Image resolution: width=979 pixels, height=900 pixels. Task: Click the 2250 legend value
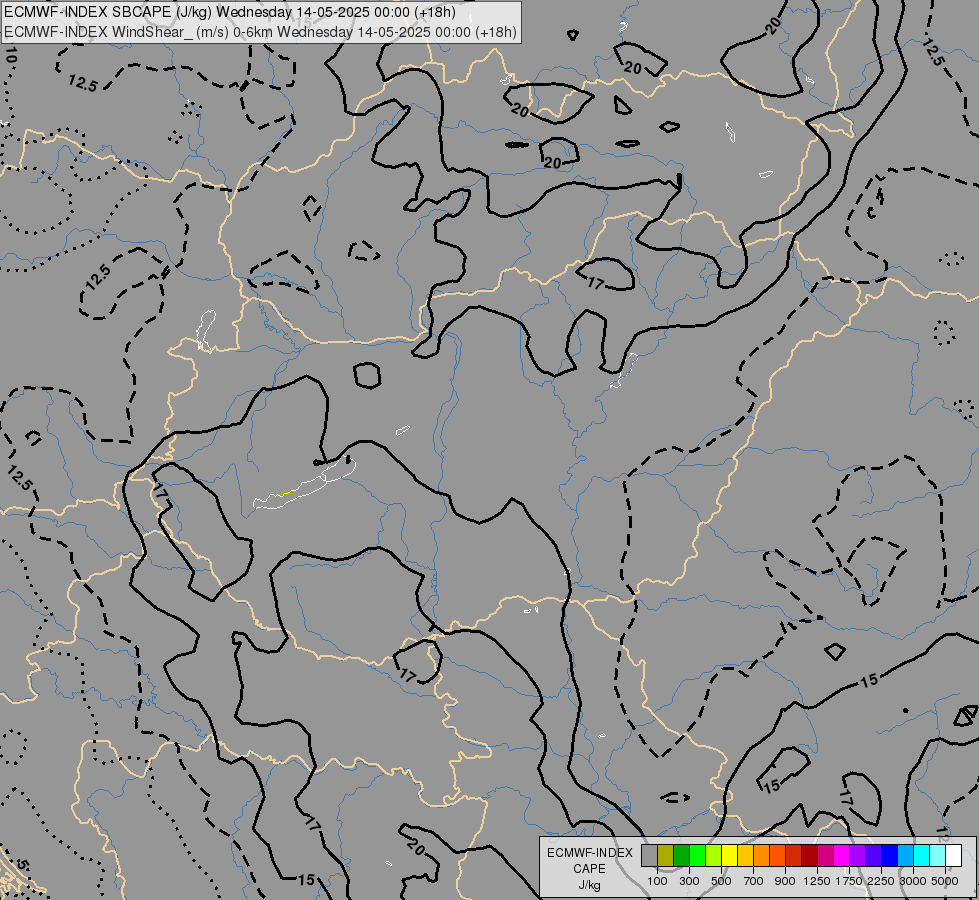coord(881,881)
